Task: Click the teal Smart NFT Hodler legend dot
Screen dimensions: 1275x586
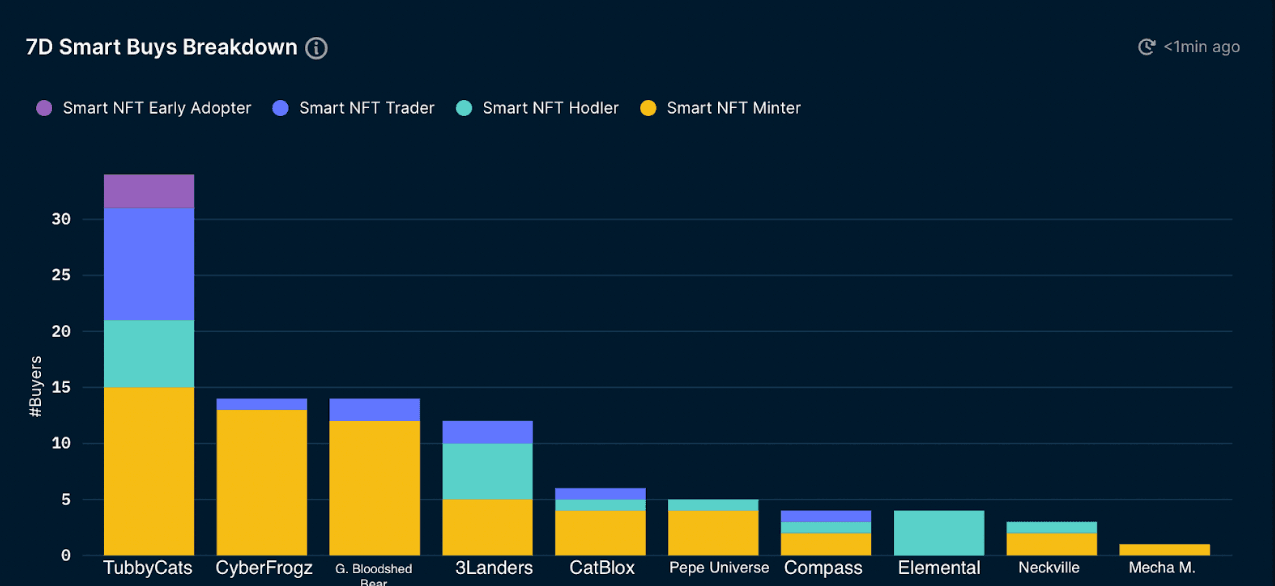Action: 464,107
